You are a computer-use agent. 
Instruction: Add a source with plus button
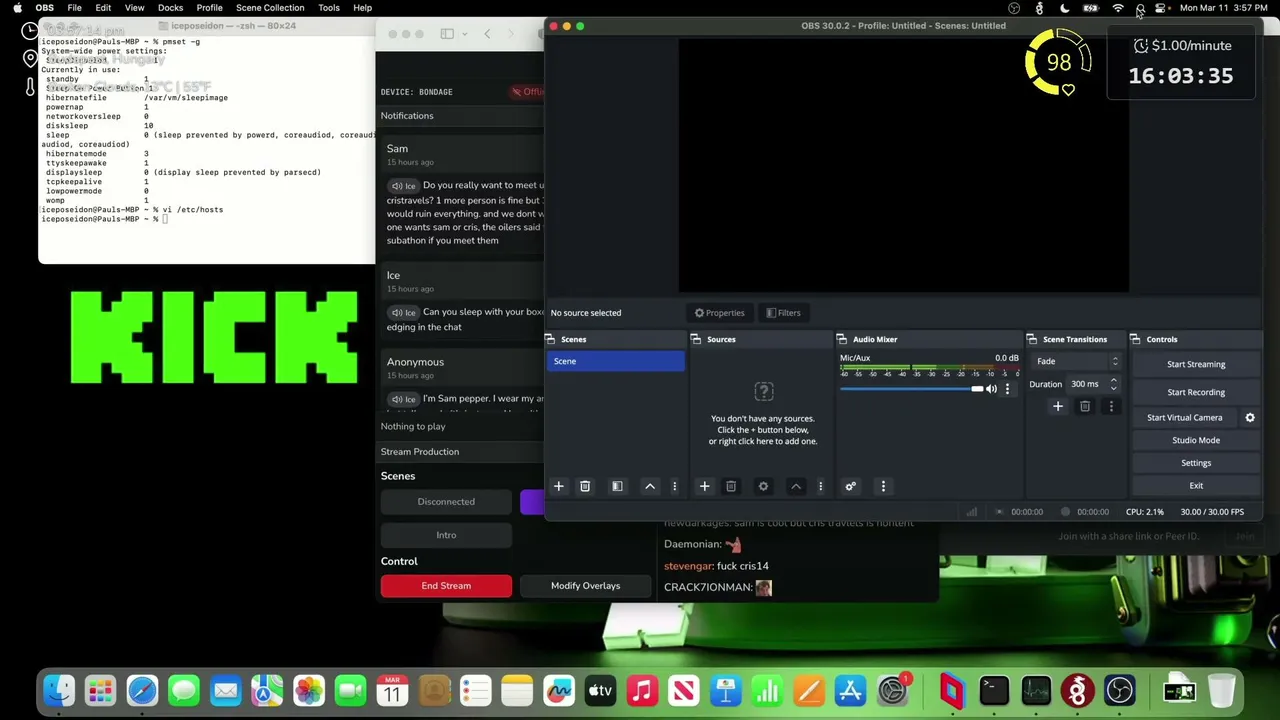(x=704, y=486)
